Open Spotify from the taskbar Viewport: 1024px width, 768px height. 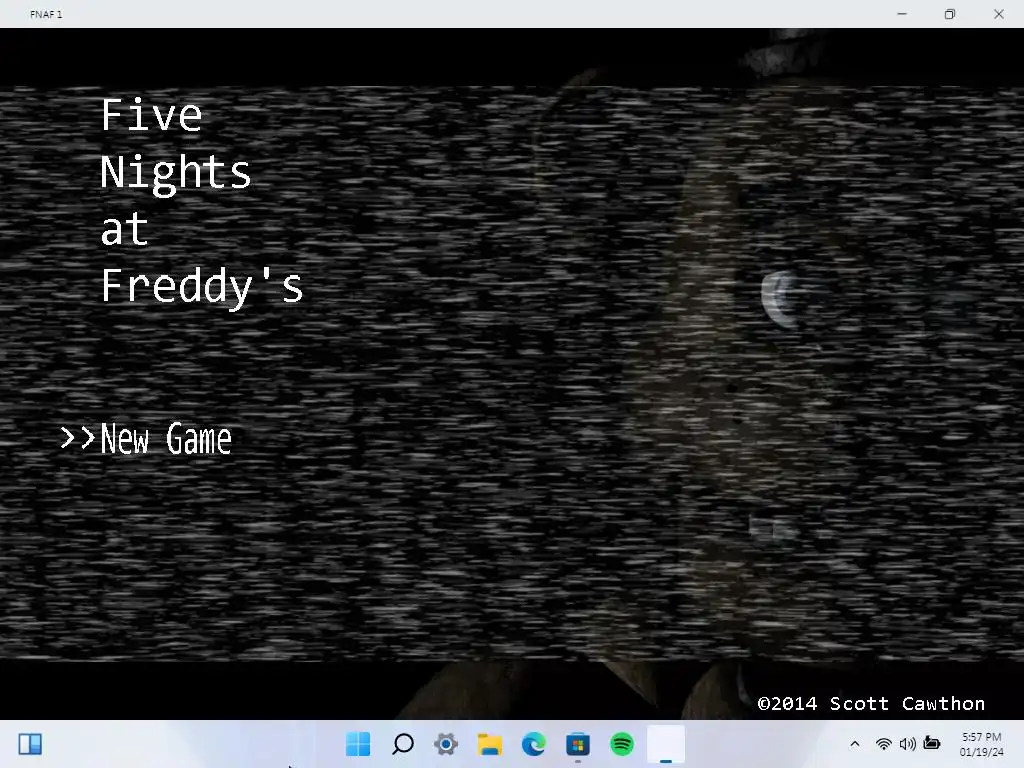coord(622,744)
